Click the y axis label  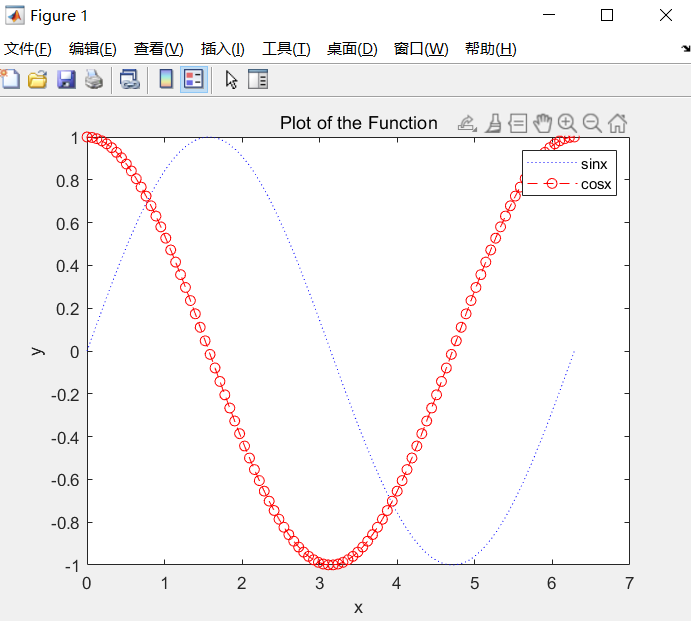(38, 351)
